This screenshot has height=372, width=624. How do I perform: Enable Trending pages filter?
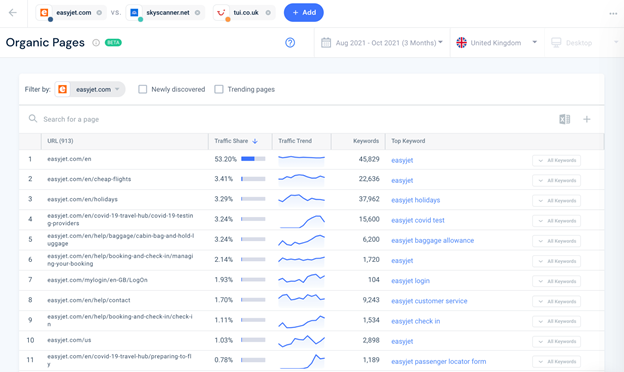pos(219,90)
